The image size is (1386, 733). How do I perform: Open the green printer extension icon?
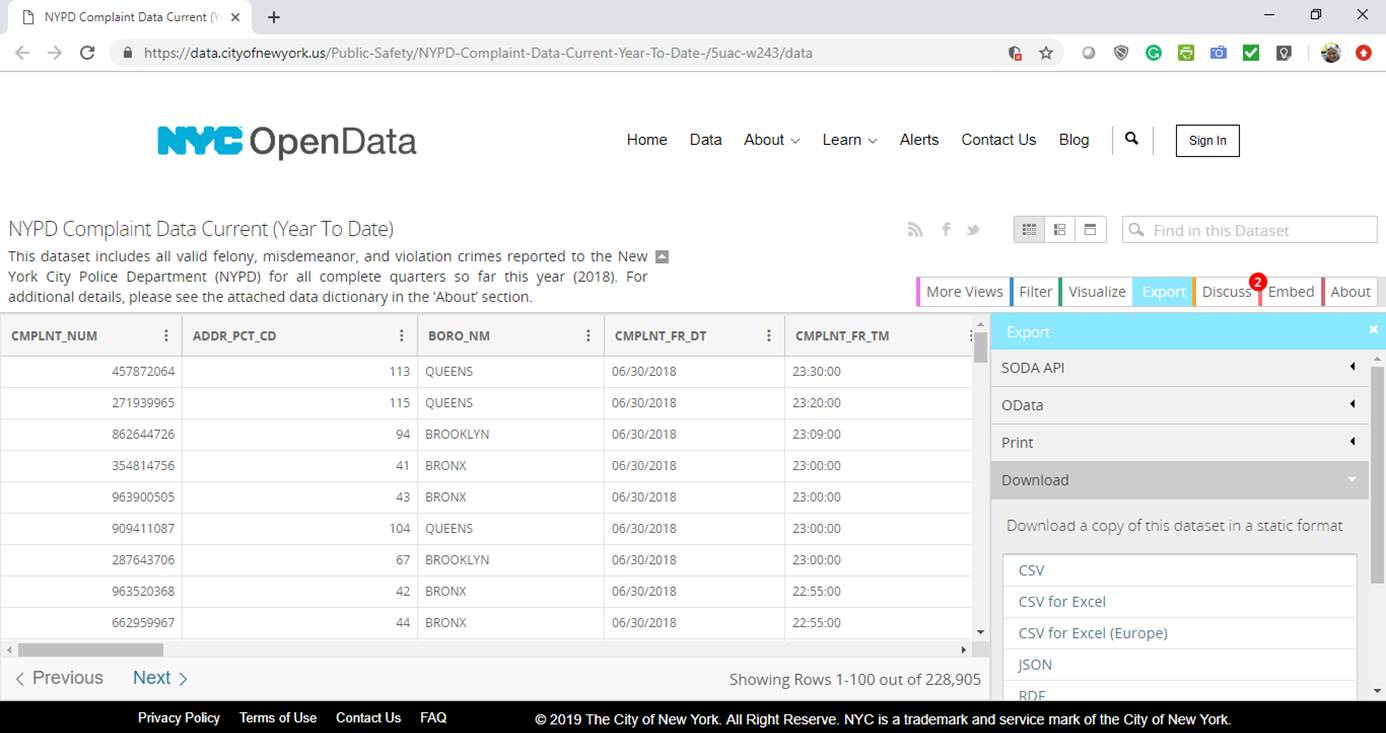(1185, 53)
